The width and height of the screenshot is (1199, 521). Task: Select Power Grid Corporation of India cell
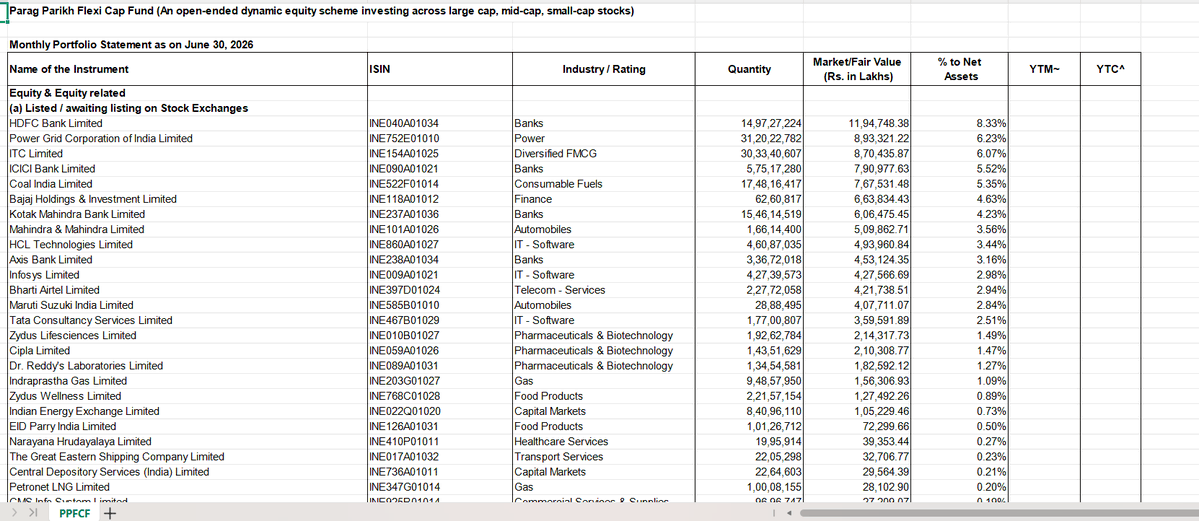(187, 138)
